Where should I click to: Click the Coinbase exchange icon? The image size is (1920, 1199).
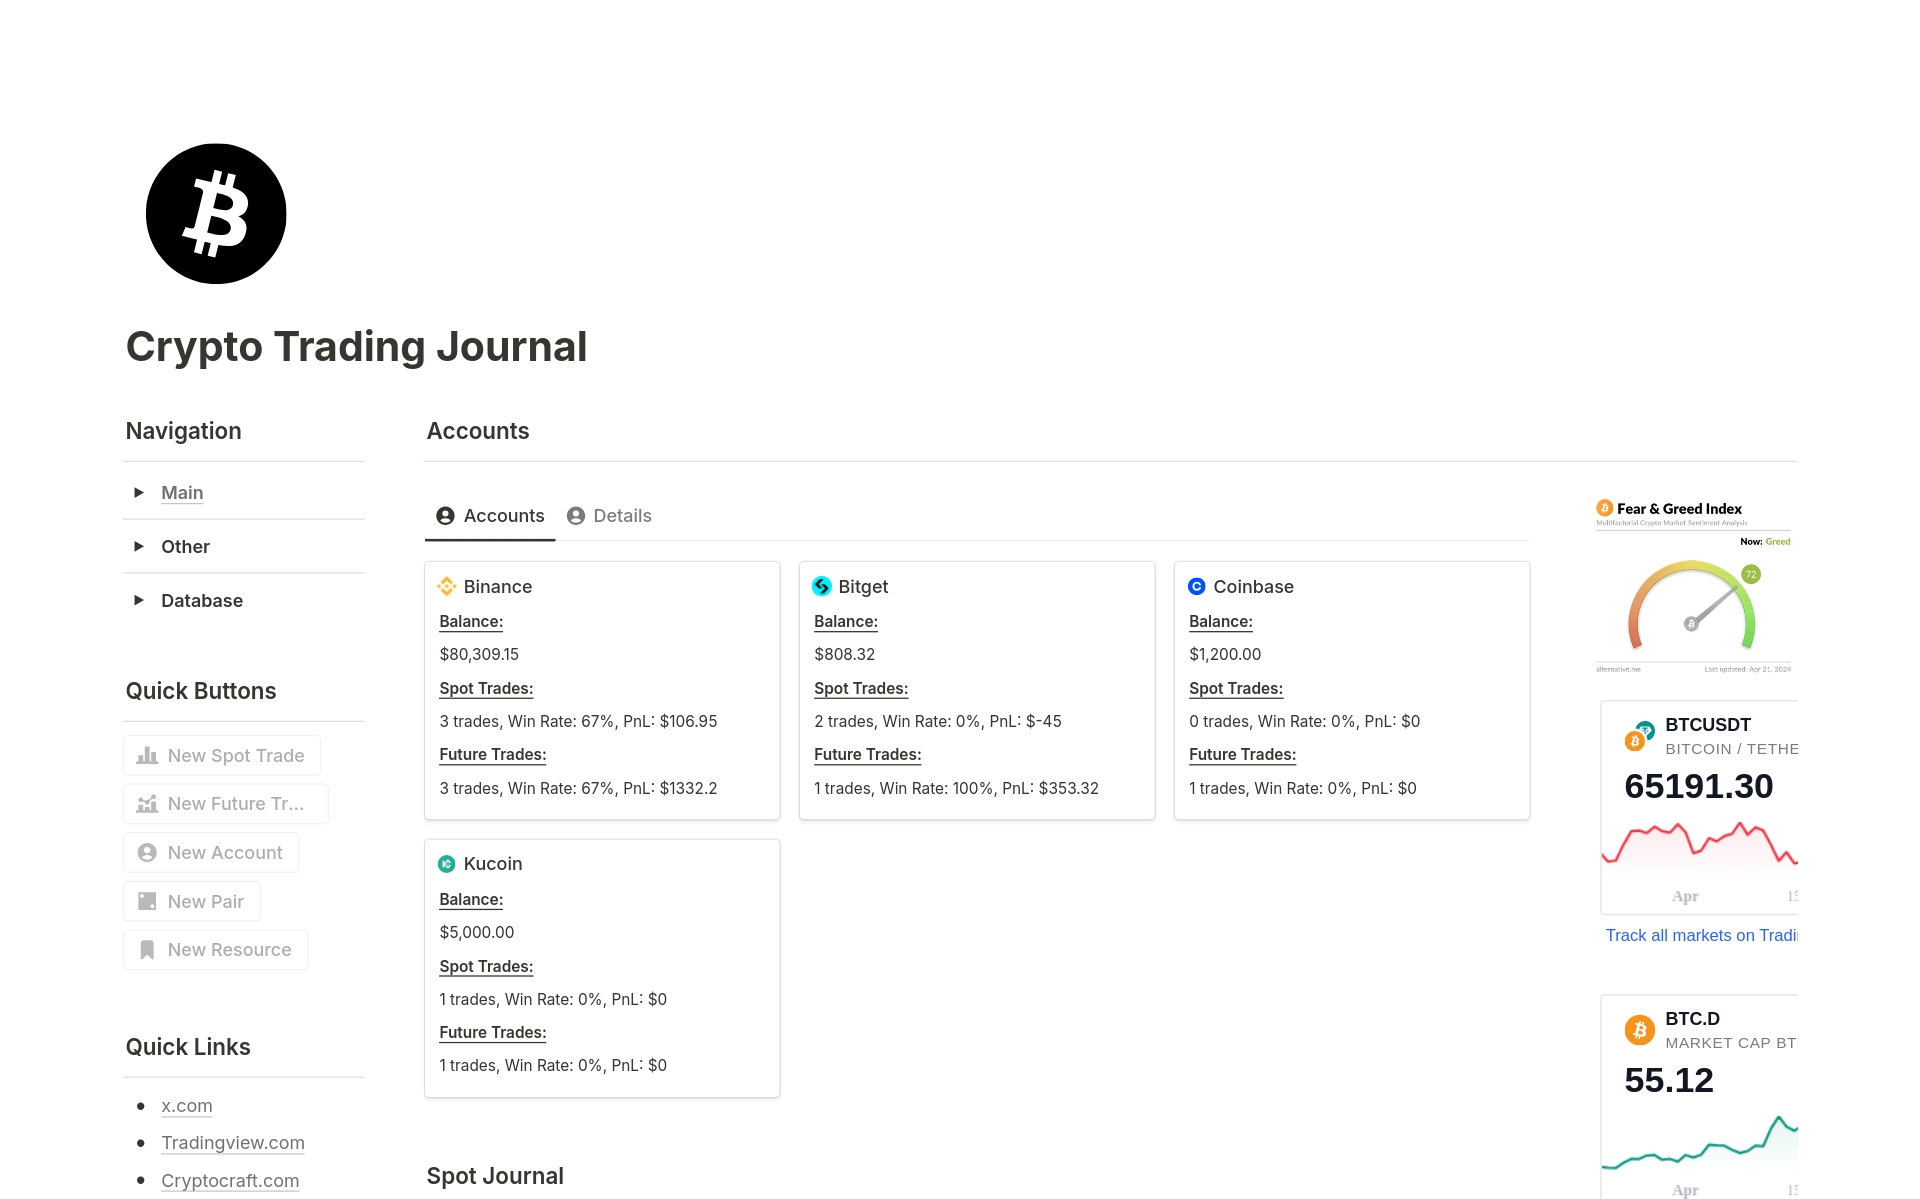coord(1197,586)
